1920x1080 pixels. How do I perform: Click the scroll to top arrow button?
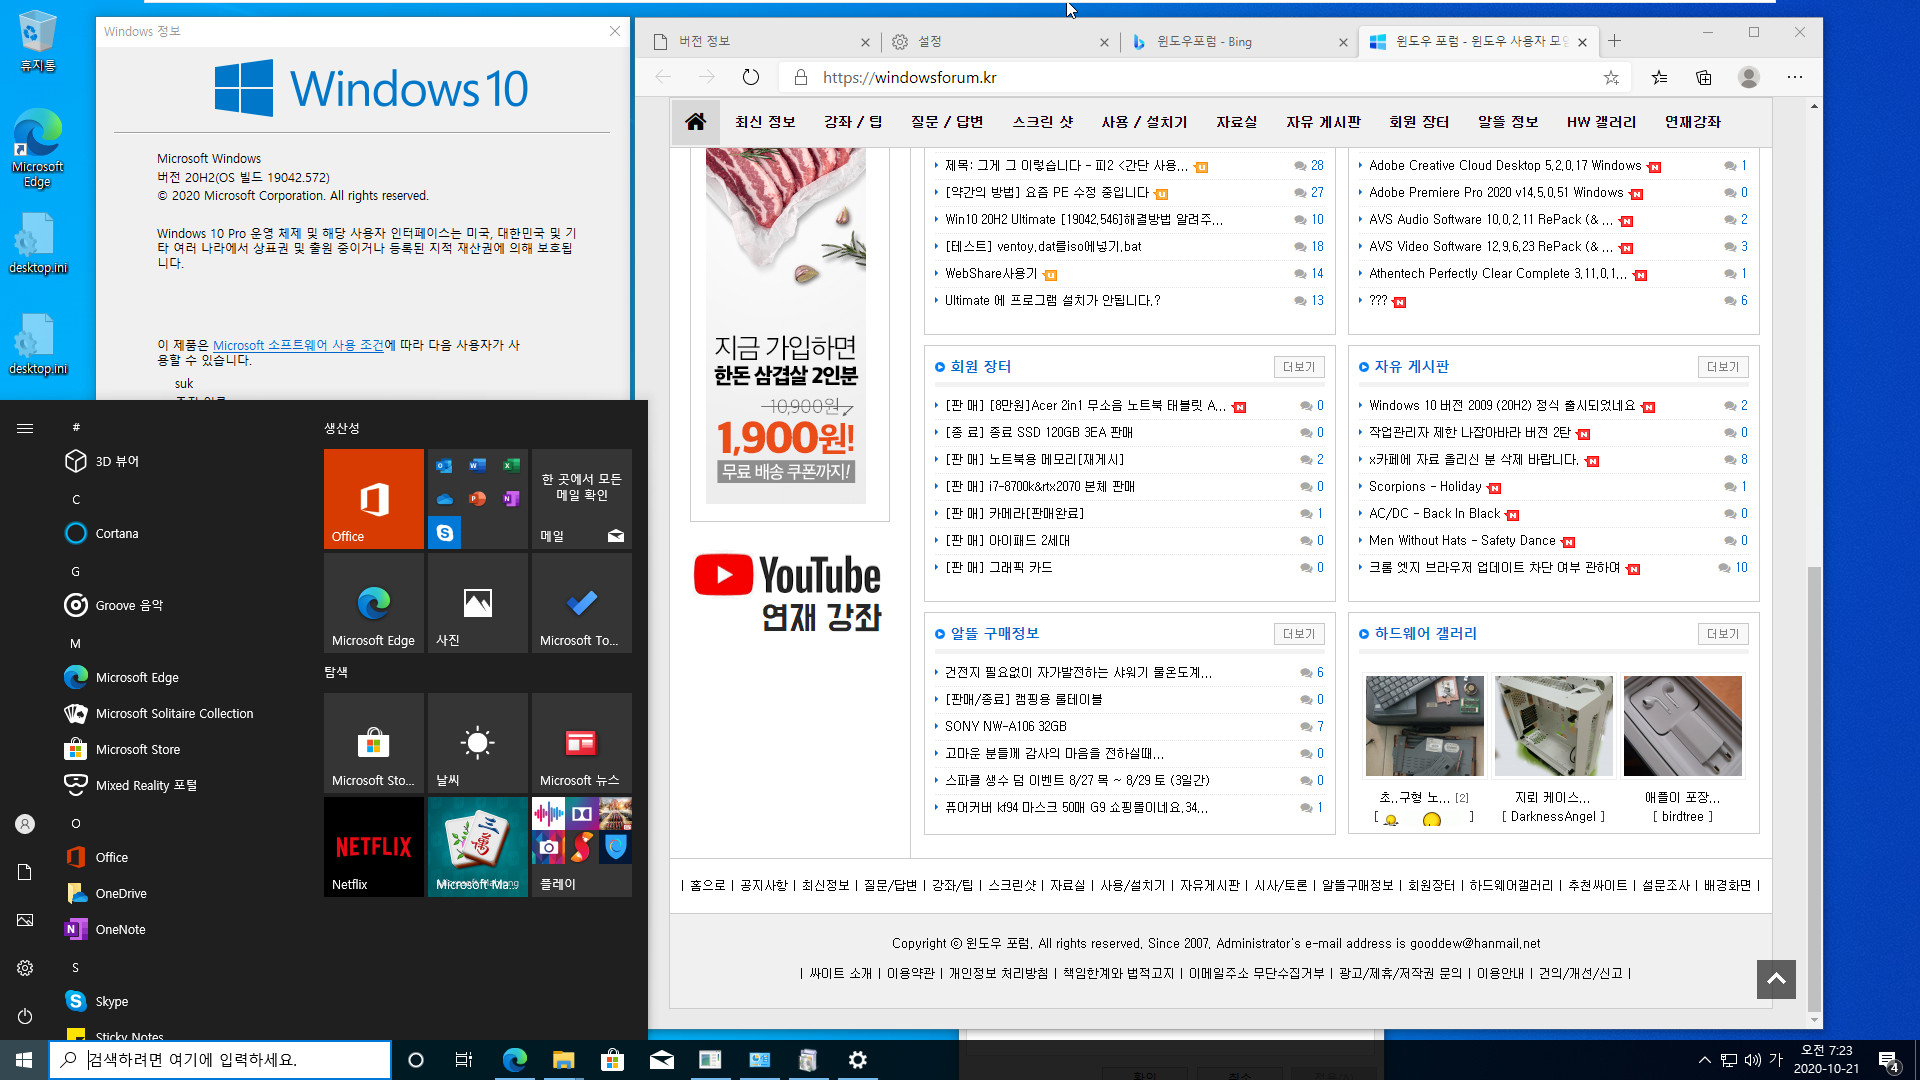pos(1776,979)
